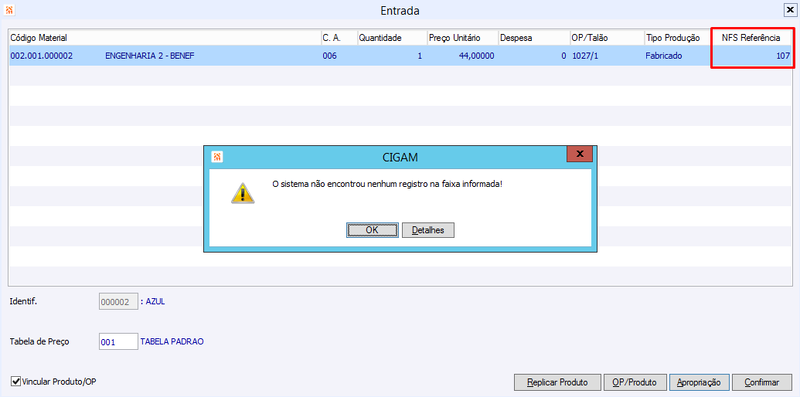This screenshot has width=800, height=397.
Task: Click the OP/Talão cell 1027/1
Action: [585, 56]
